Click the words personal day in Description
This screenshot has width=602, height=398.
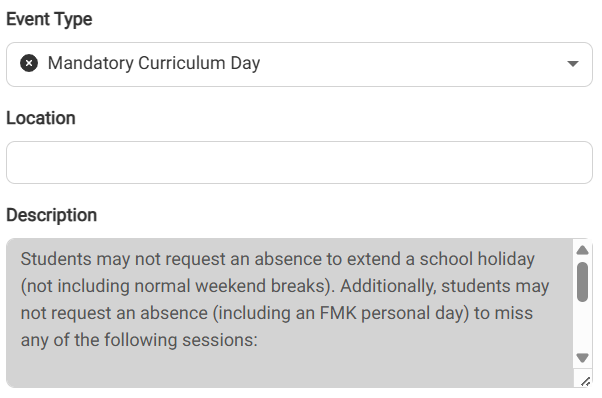(415, 314)
